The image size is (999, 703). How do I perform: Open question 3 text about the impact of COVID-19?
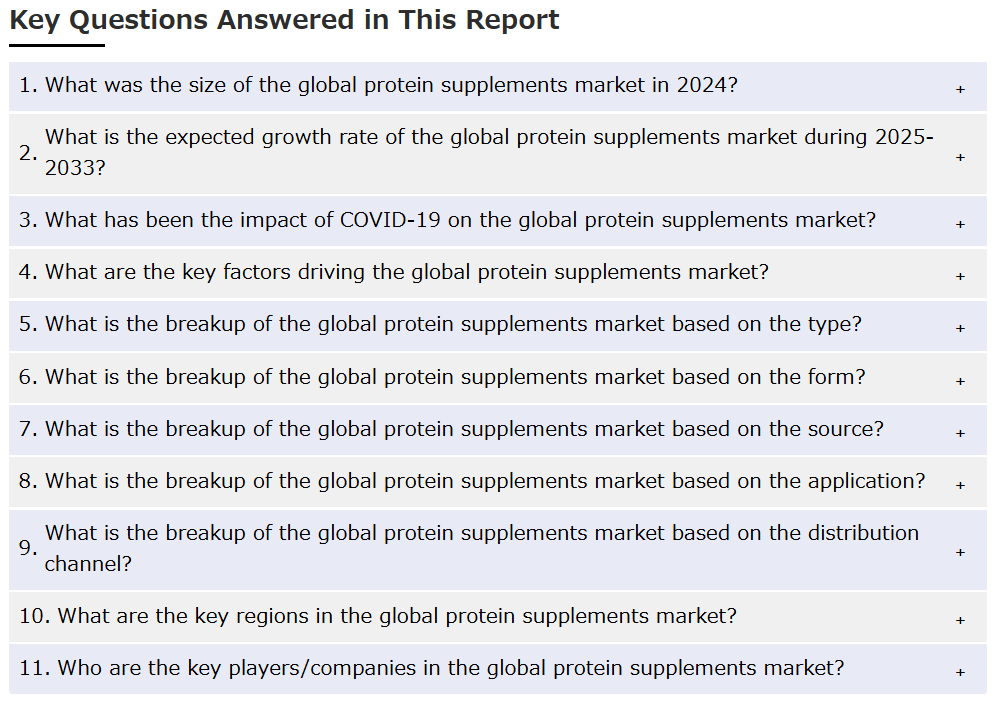pos(459,220)
